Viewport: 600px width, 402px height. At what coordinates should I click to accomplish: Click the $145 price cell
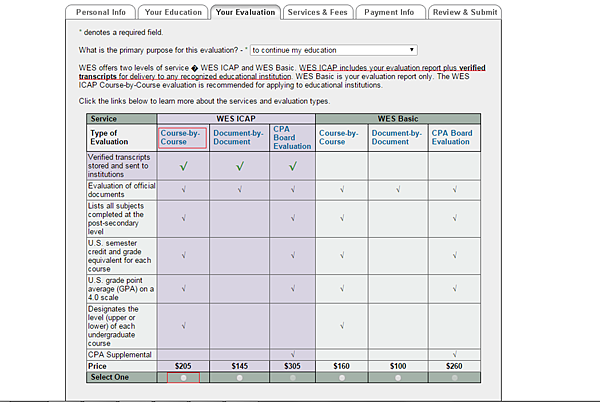(240, 366)
